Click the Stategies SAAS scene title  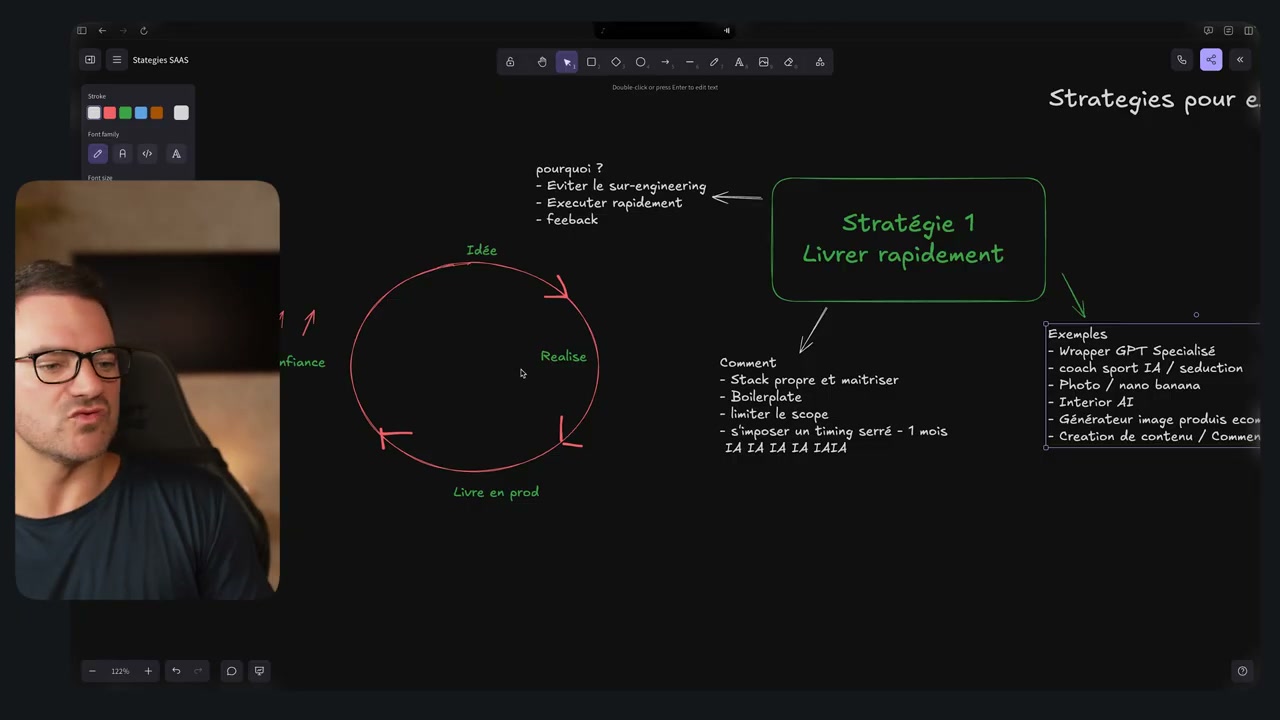pyautogui.click(x=160, y=60)
